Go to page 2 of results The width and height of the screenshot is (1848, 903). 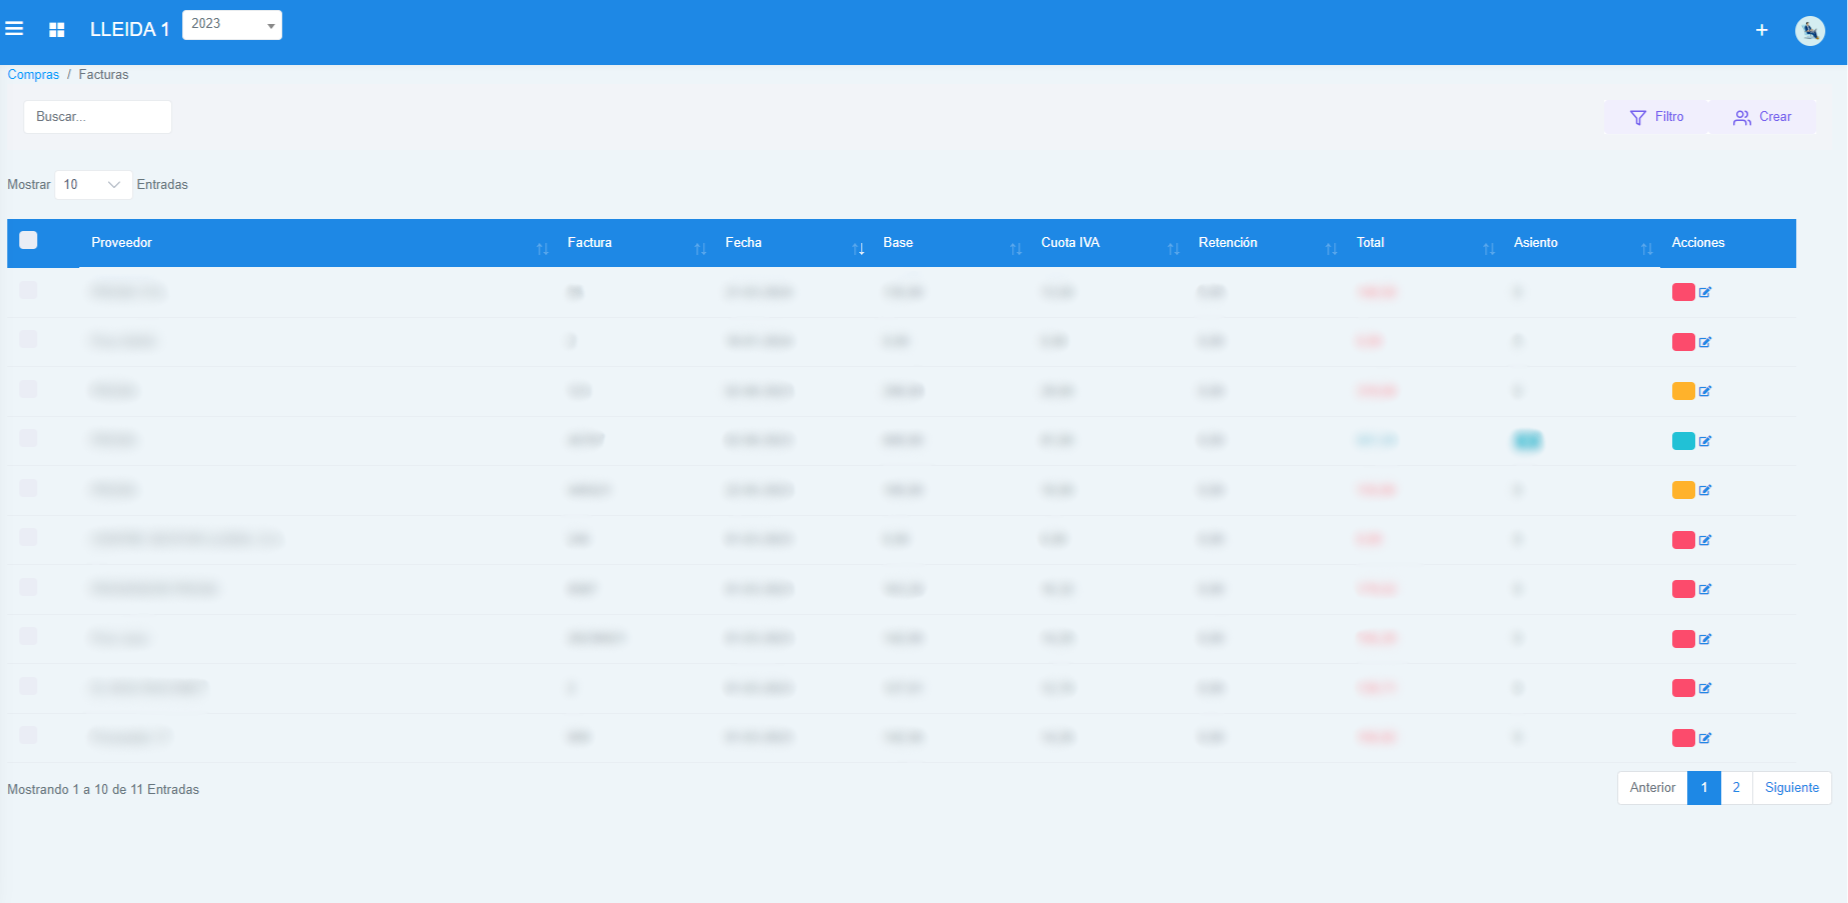coord(1736,788)
